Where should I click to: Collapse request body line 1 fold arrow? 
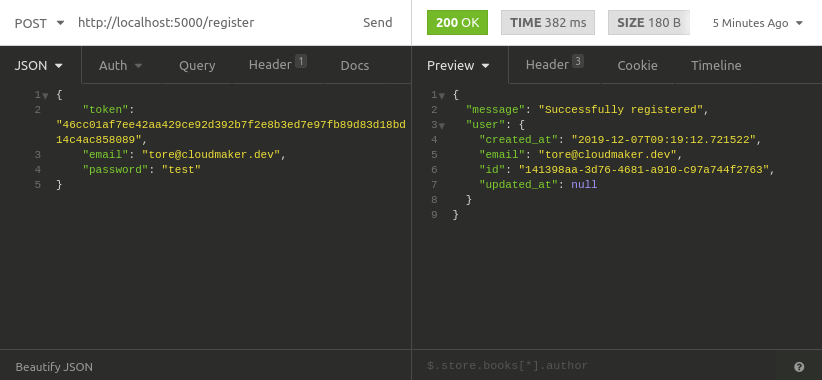pyautogui.click(x=46, y=96)
